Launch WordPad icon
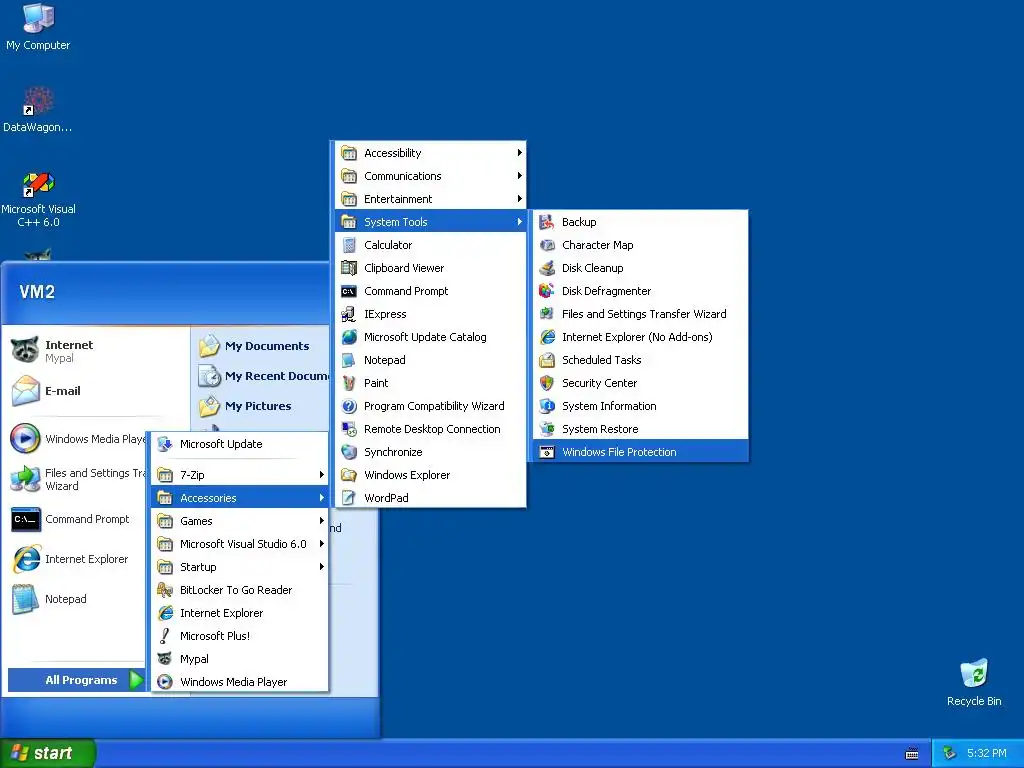The height and width of the screenshot is (768, 1024). (x=349, y=498)
